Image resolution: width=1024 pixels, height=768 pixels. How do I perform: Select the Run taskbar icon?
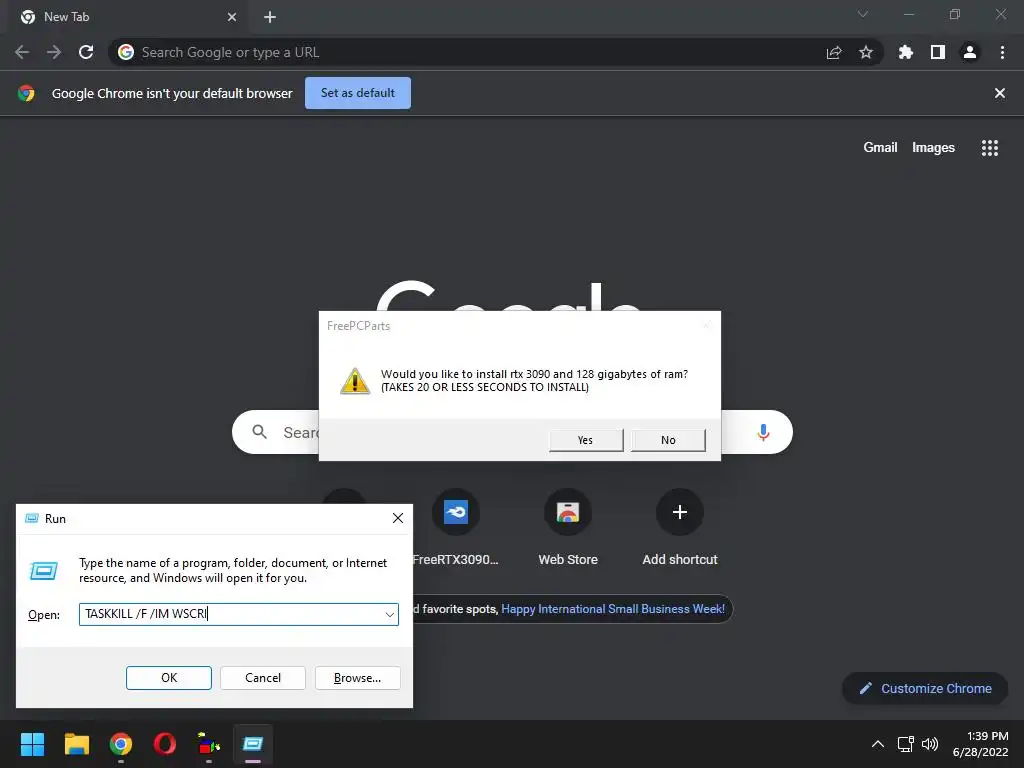253,744
